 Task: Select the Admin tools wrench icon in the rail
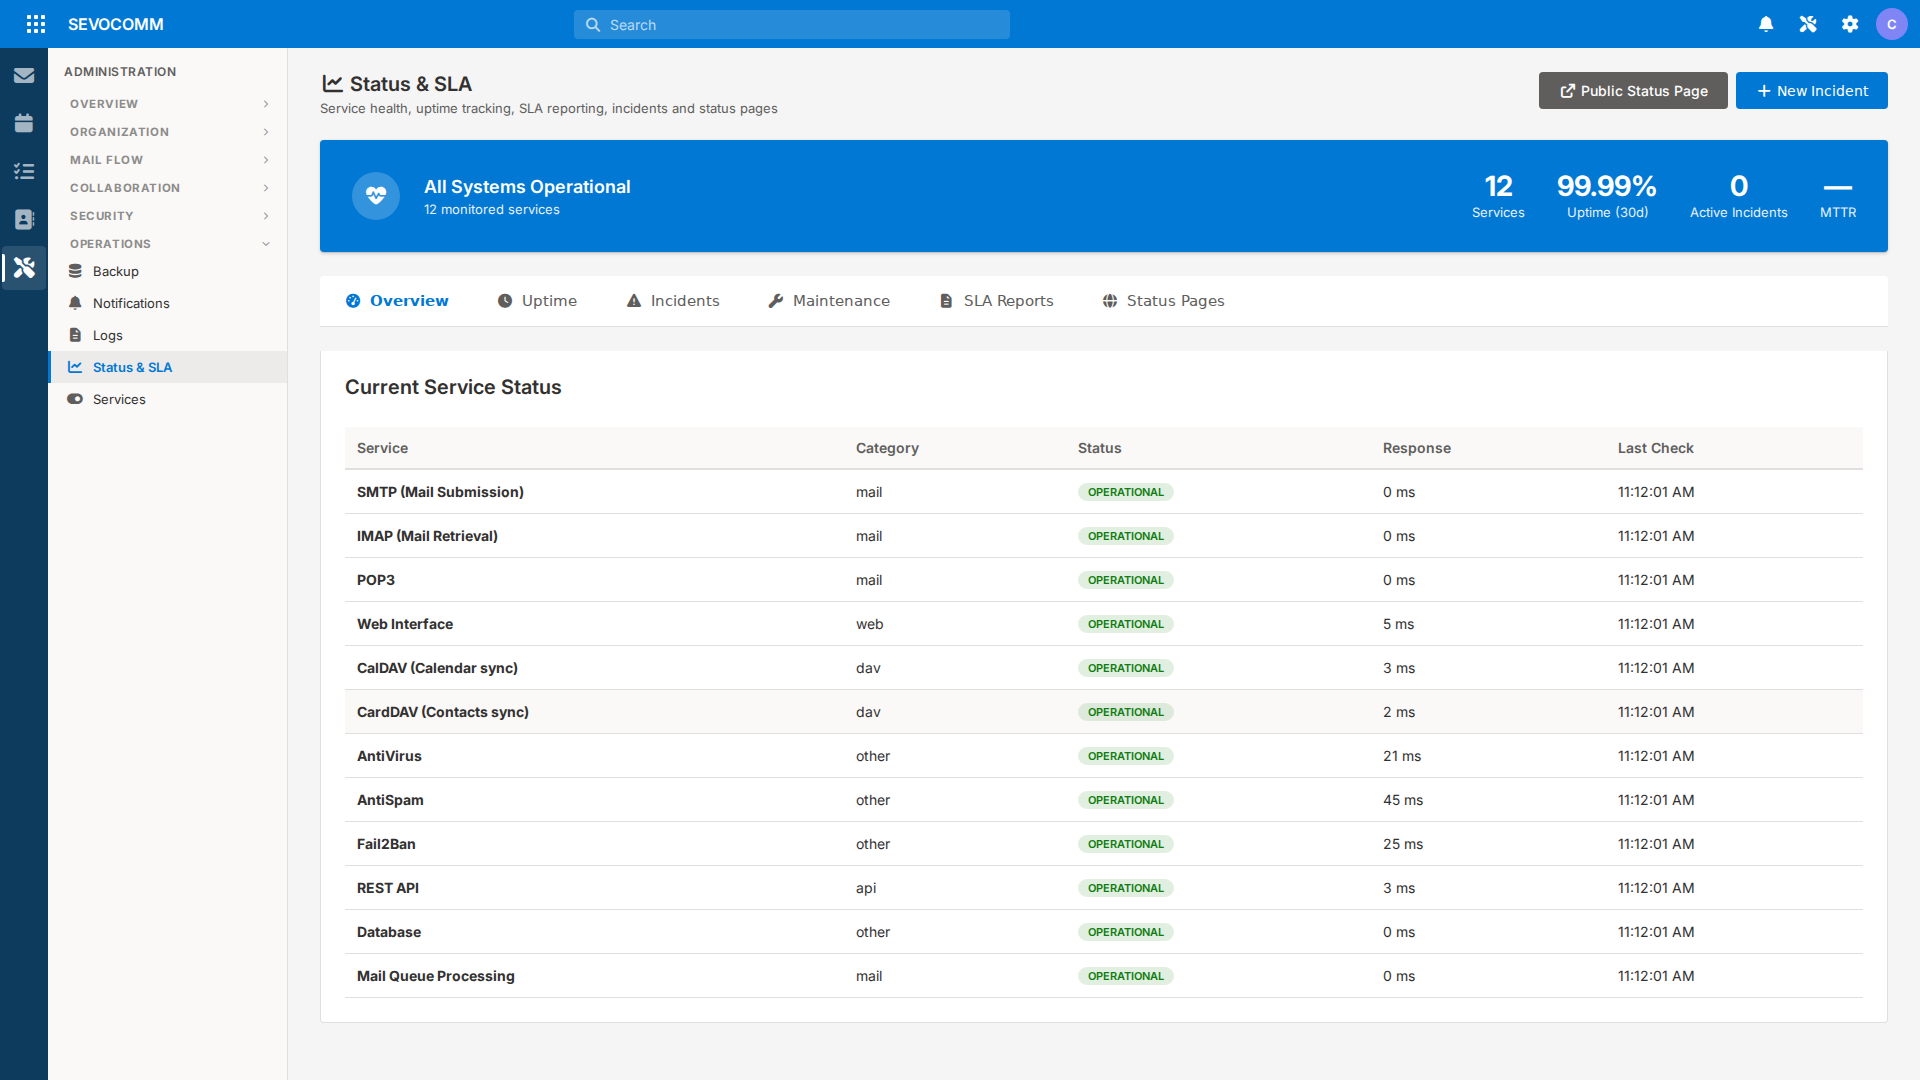[x=24, y=267]
